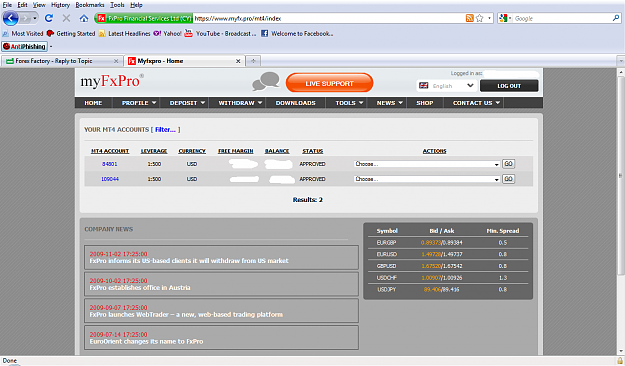Screen dimensions: 625x366
Task: Click the LOG OUT button
Action: (x=509, y=86)
